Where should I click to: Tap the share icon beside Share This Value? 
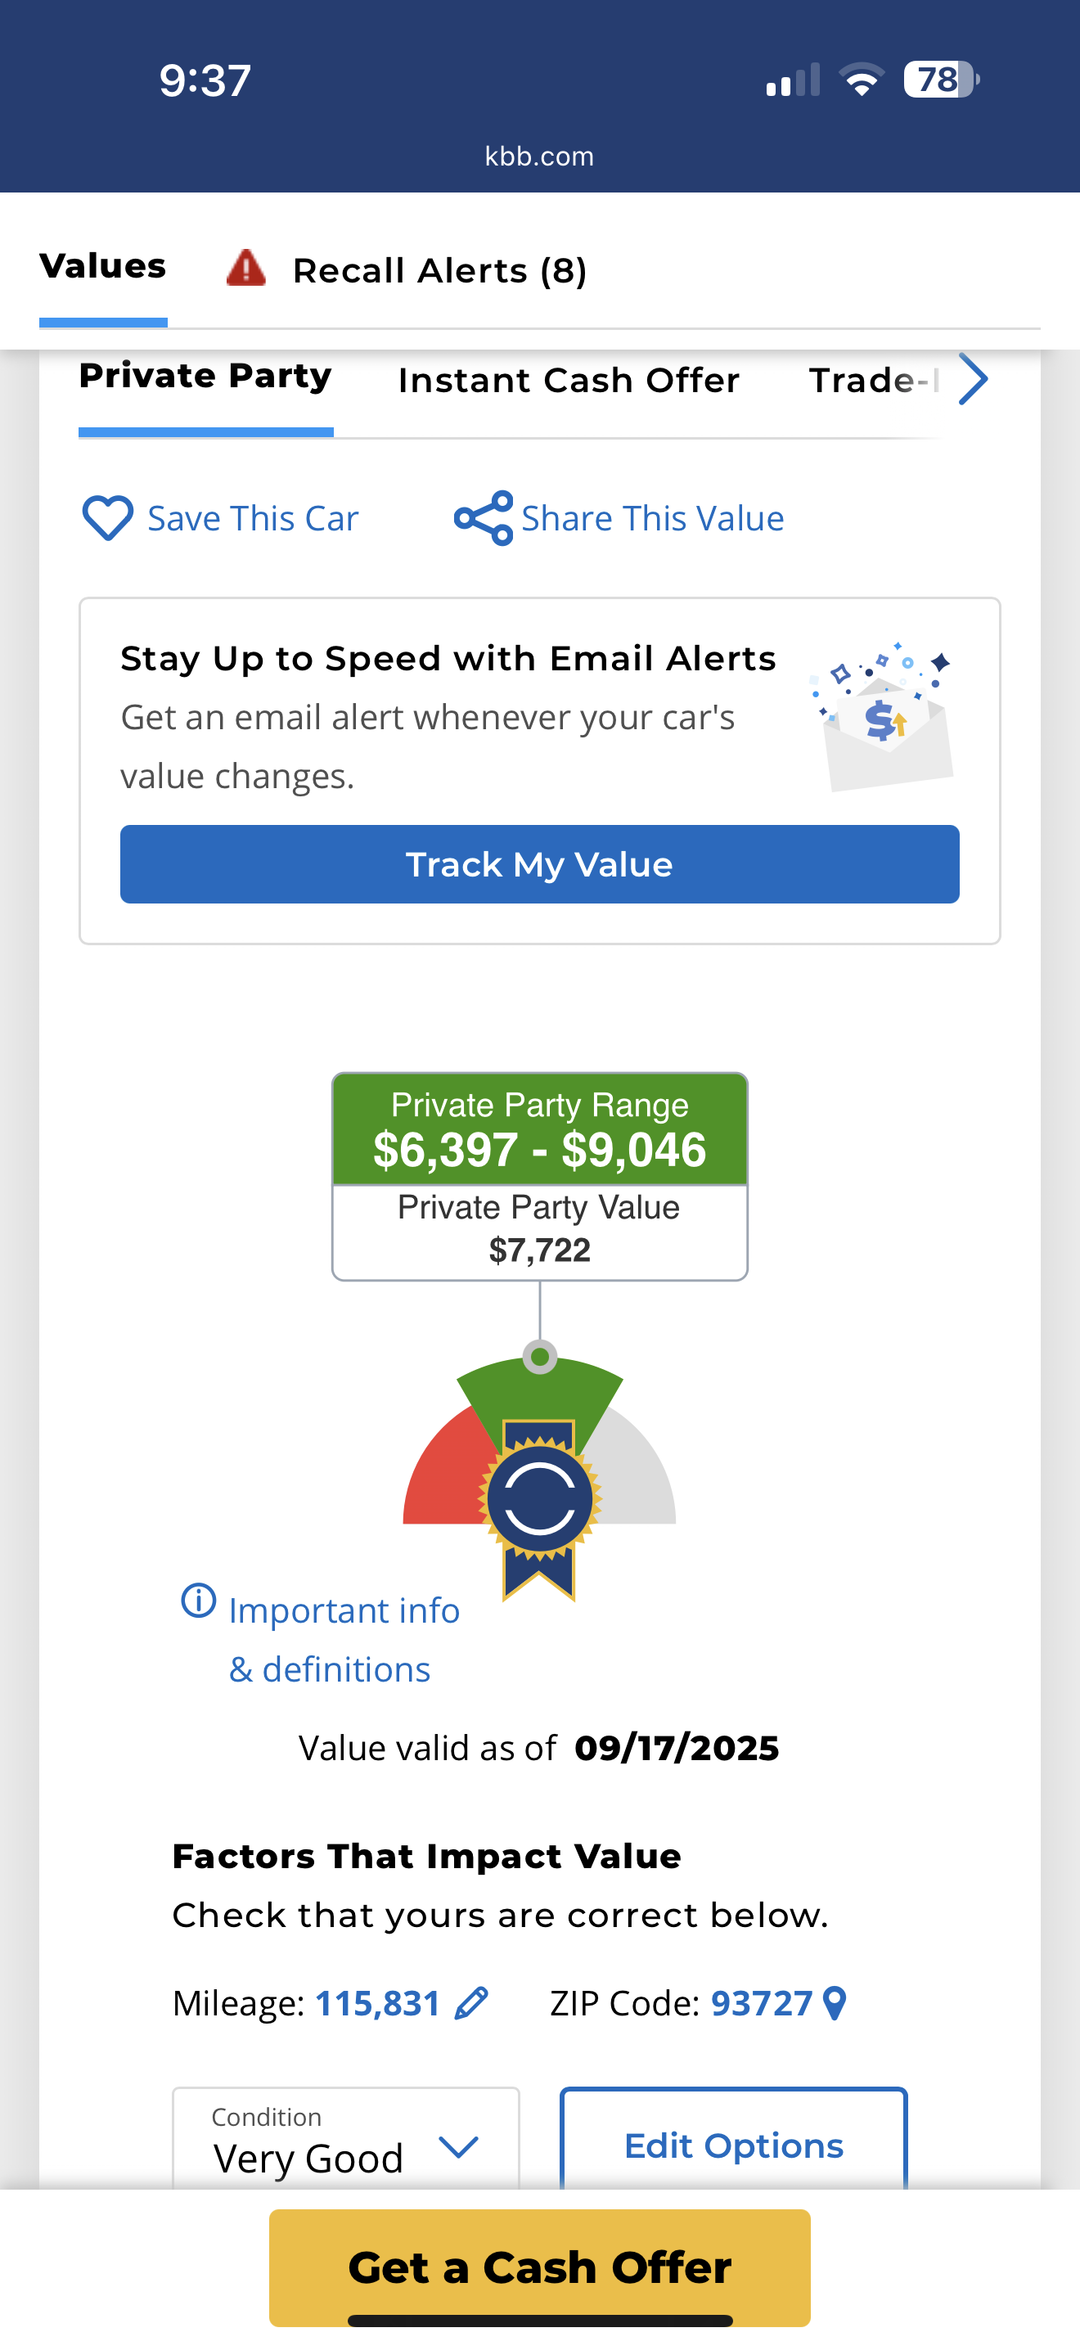pos(483,518)
